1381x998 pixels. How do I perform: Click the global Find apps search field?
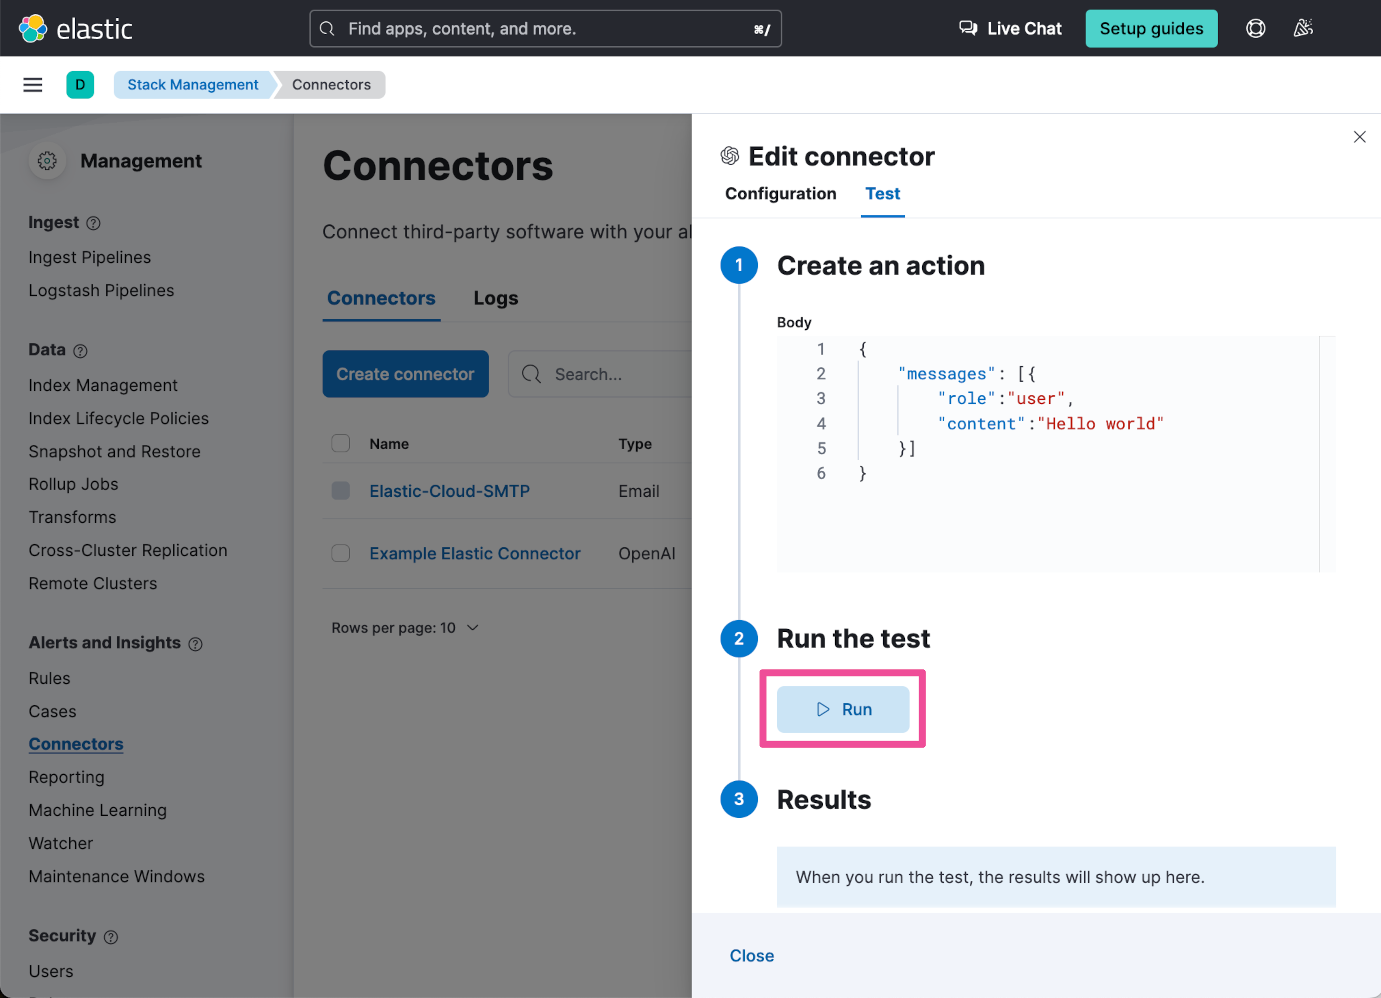[x=545, y=29]
